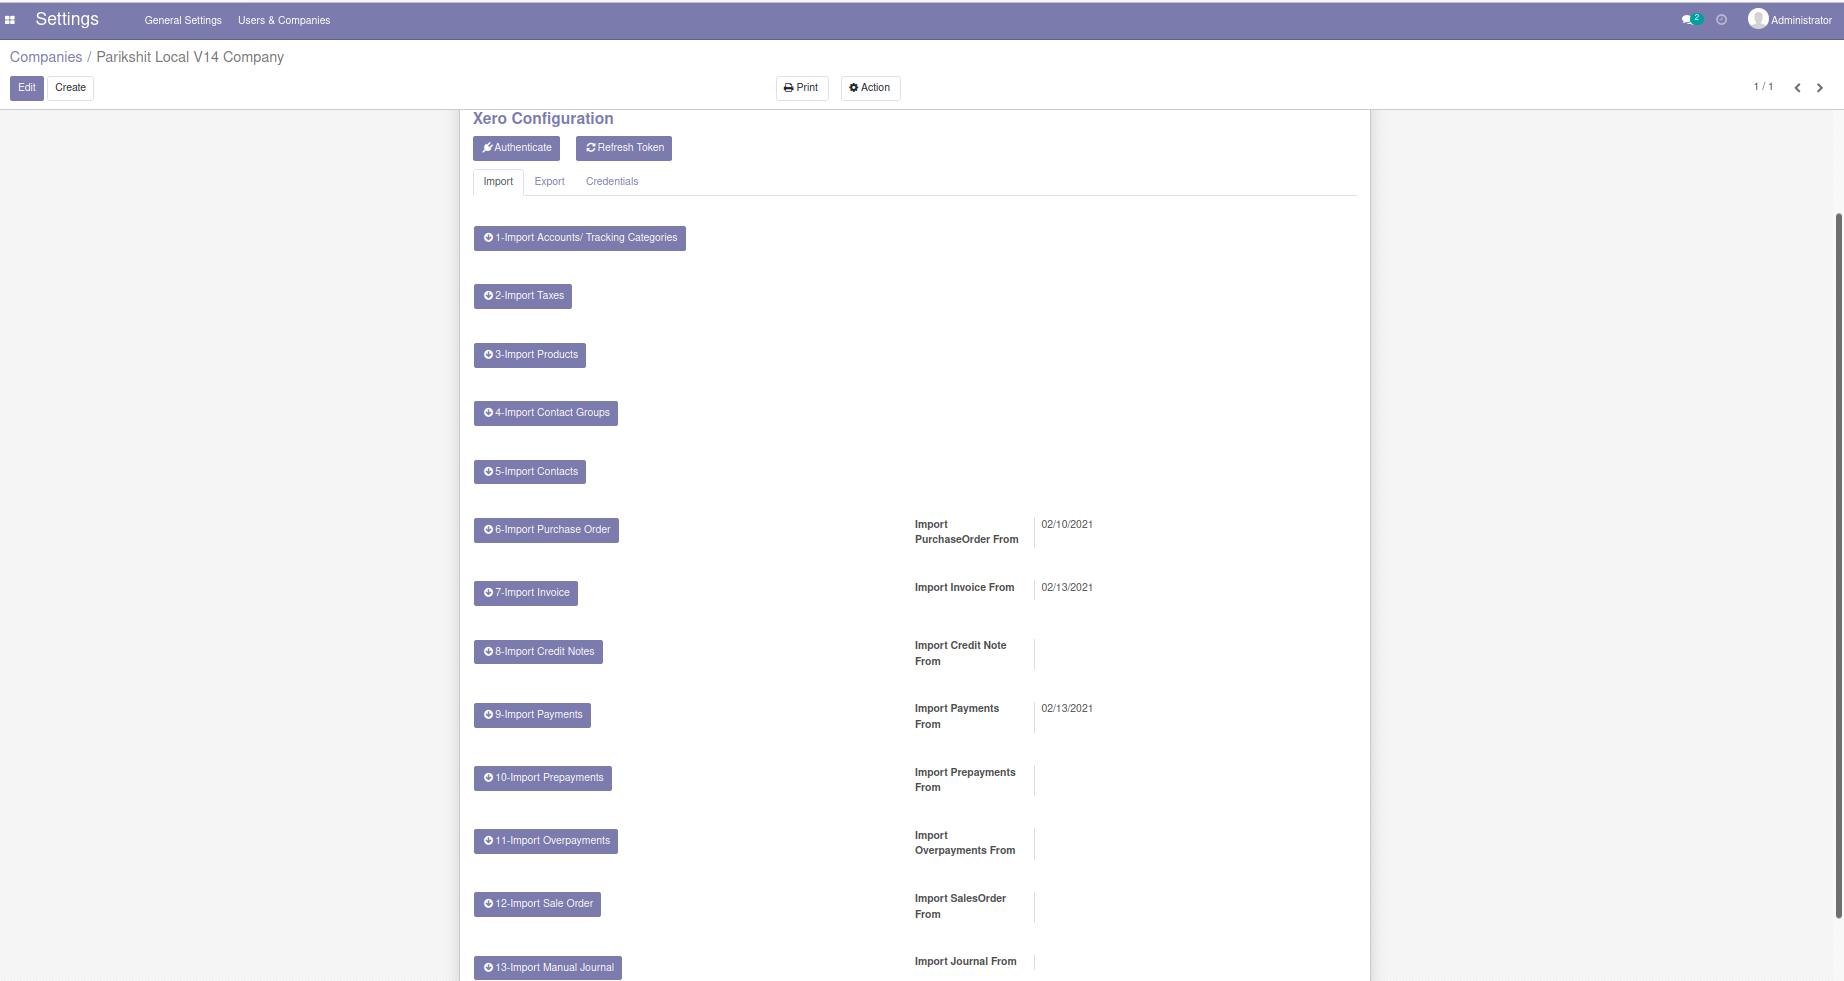1844x981 pixels.
Task: Switch to the Export tab
Action: tap(549, 182)
